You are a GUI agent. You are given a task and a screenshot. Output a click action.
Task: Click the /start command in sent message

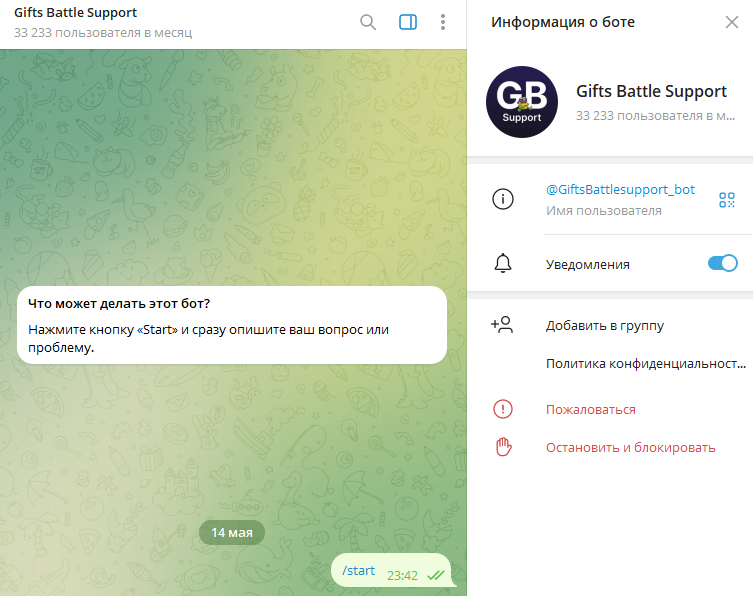click(358, 571)
